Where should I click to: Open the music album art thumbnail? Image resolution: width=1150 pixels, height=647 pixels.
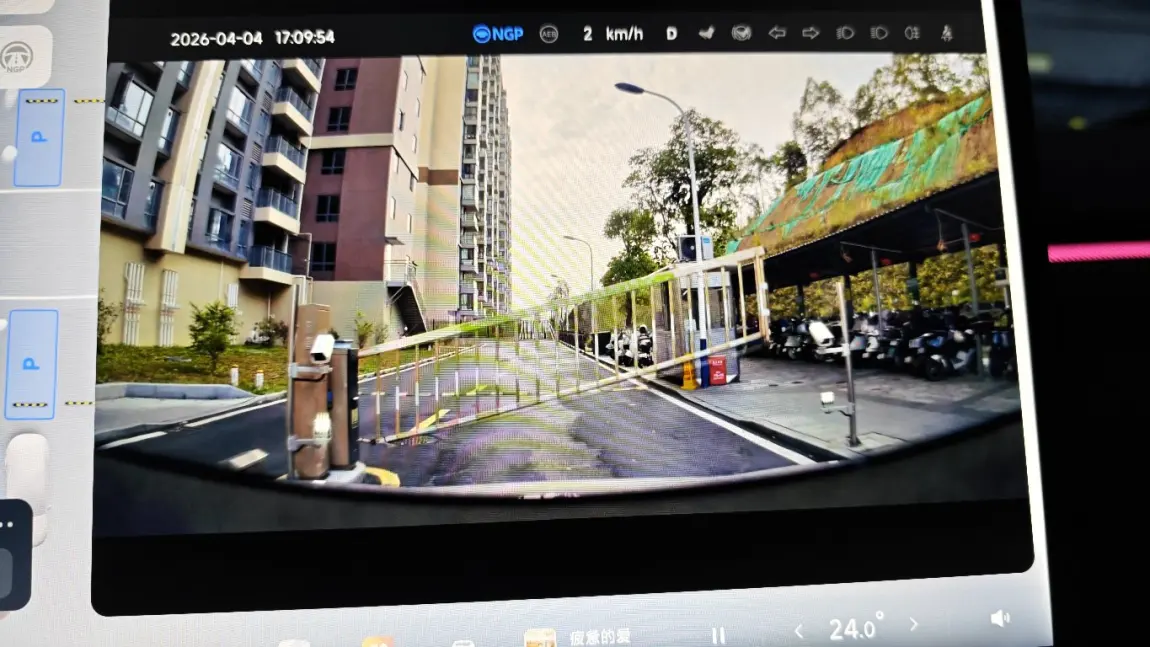click(540, 638)
